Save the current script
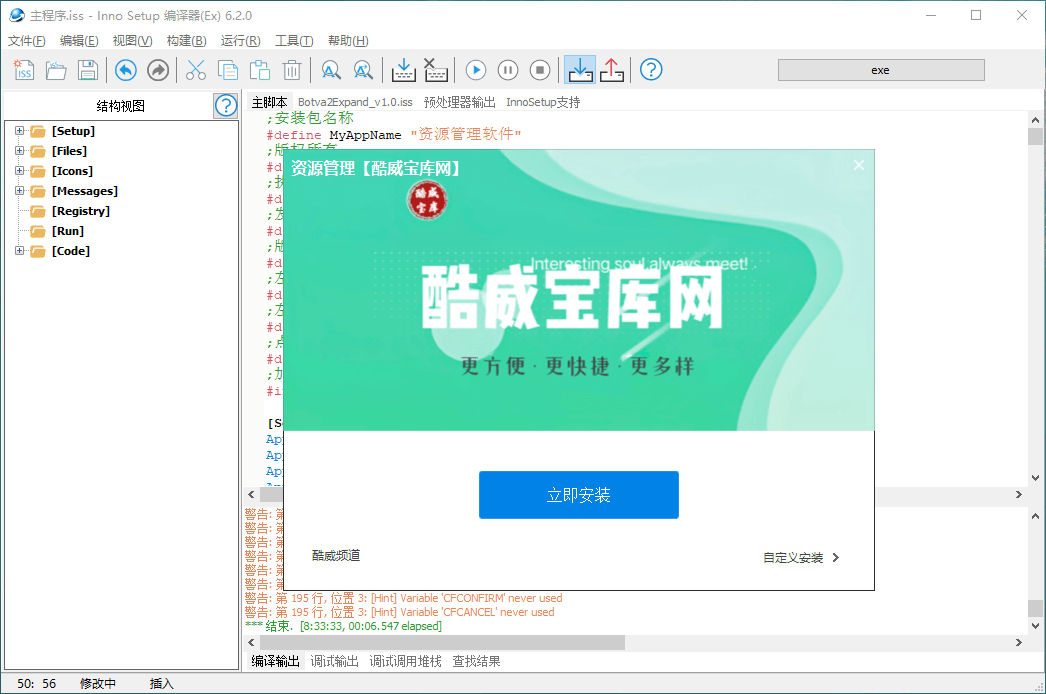This screenshot has height=694, width=1046. (x=88, y=70)
